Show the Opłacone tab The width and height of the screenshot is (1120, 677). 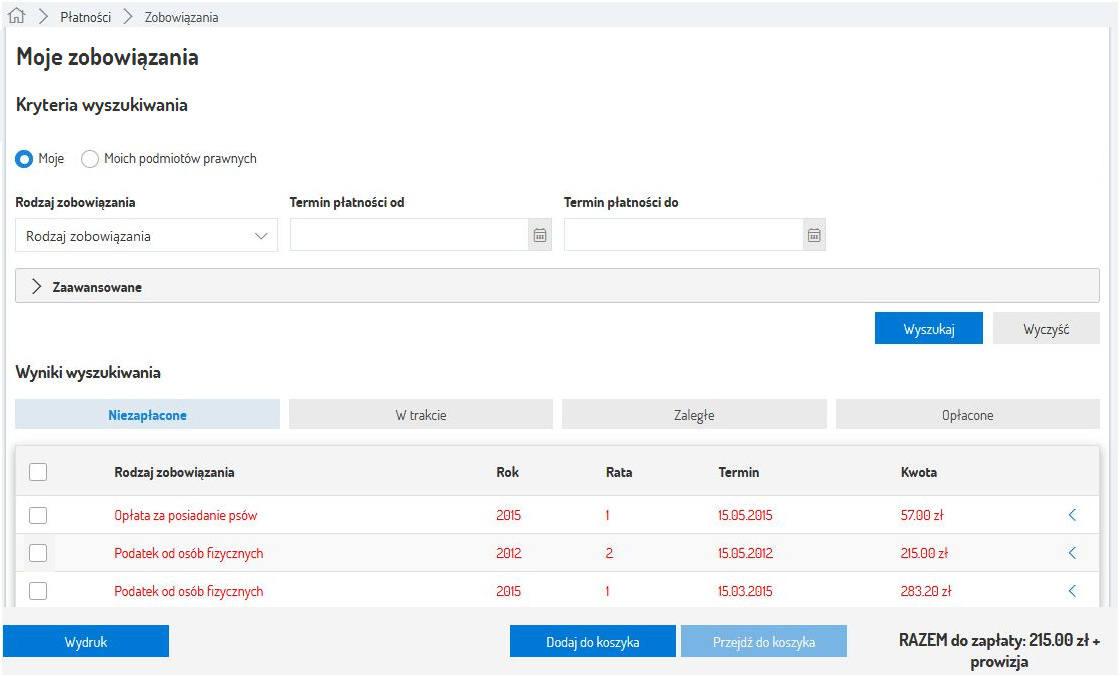[967, 415]
